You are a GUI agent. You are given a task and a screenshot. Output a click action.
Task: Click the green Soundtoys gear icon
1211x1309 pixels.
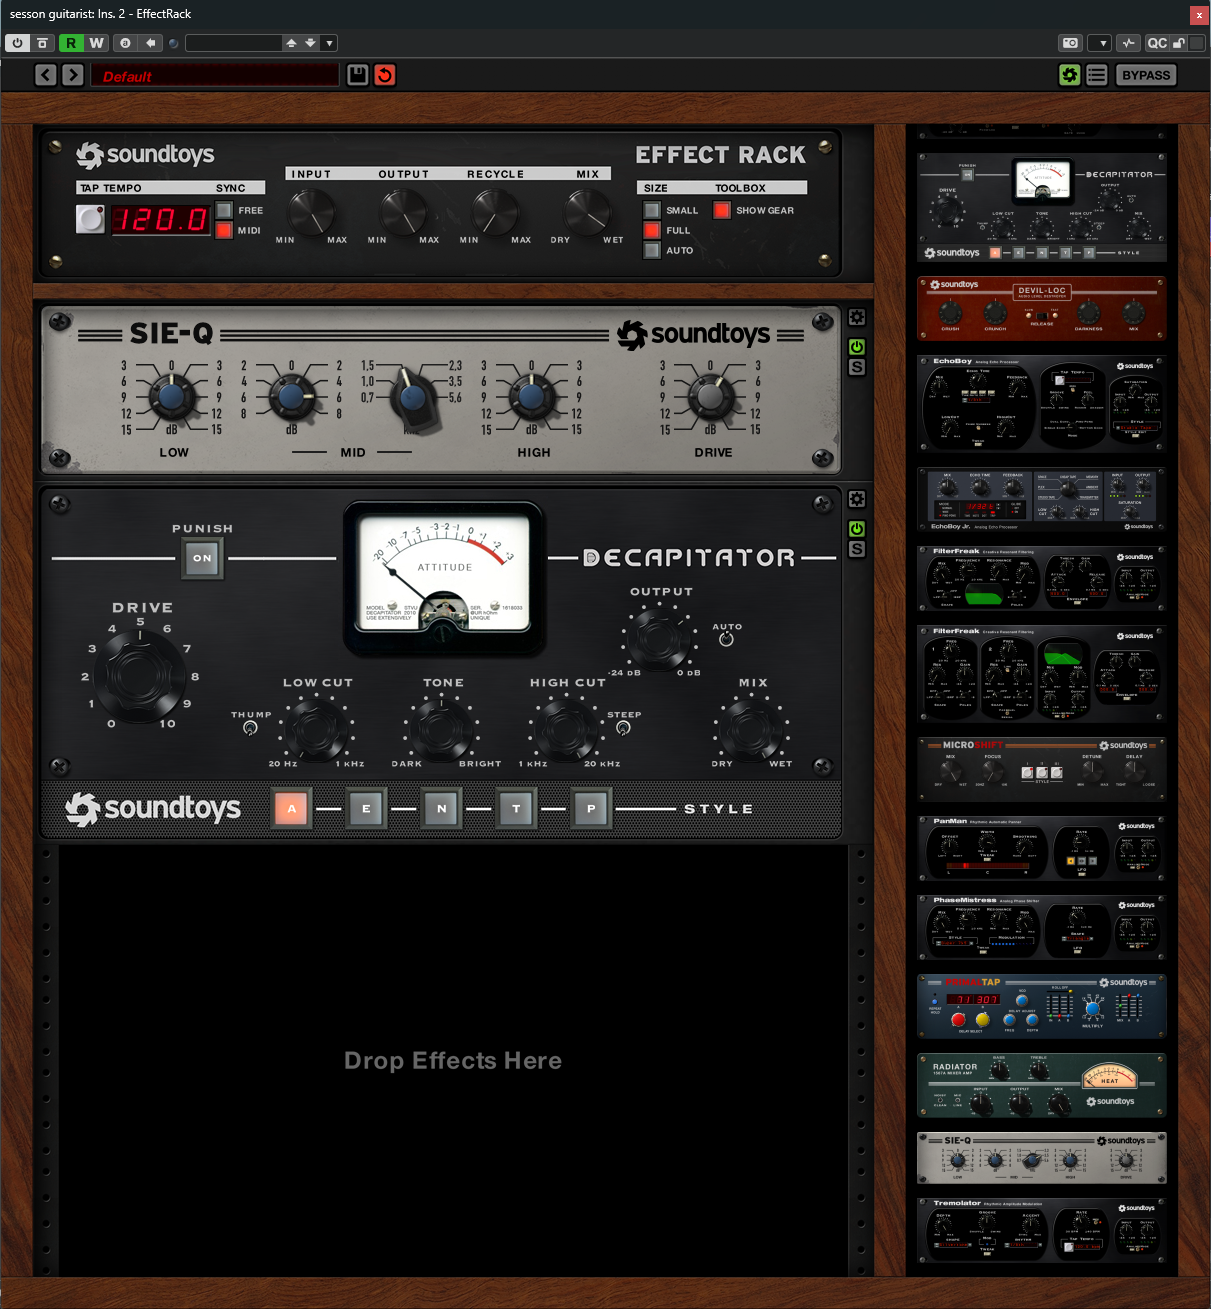pos(1070,75)
